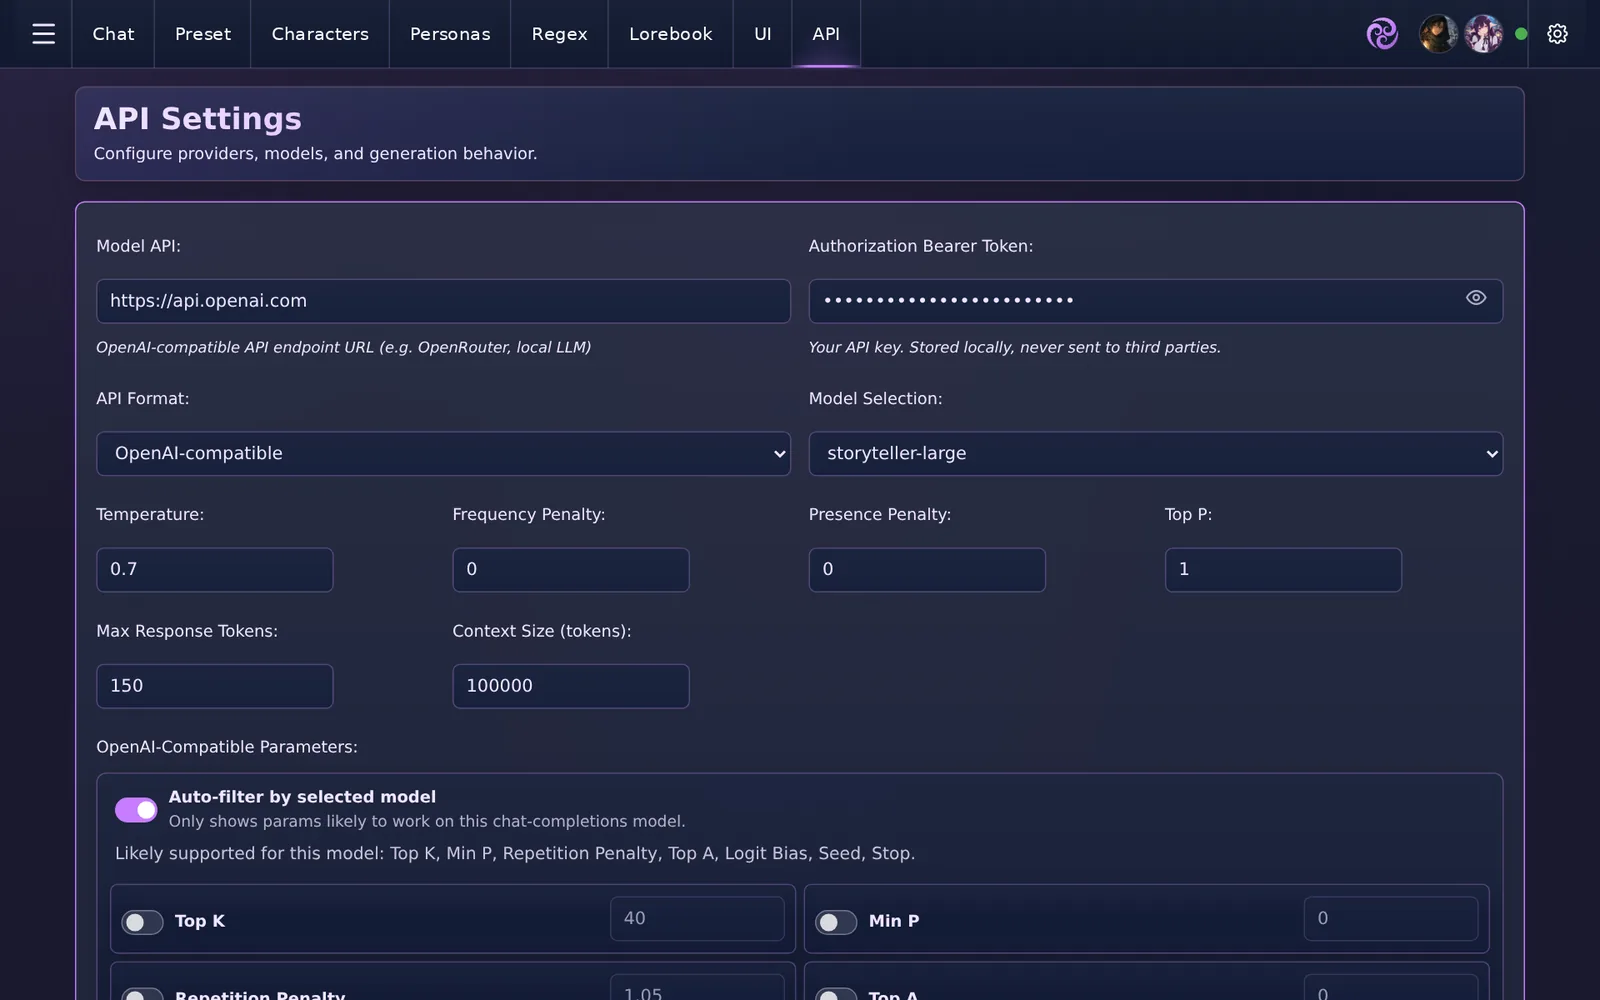Open the Lorebook tab
The image size is (1600, 1000).
point(671,34)
